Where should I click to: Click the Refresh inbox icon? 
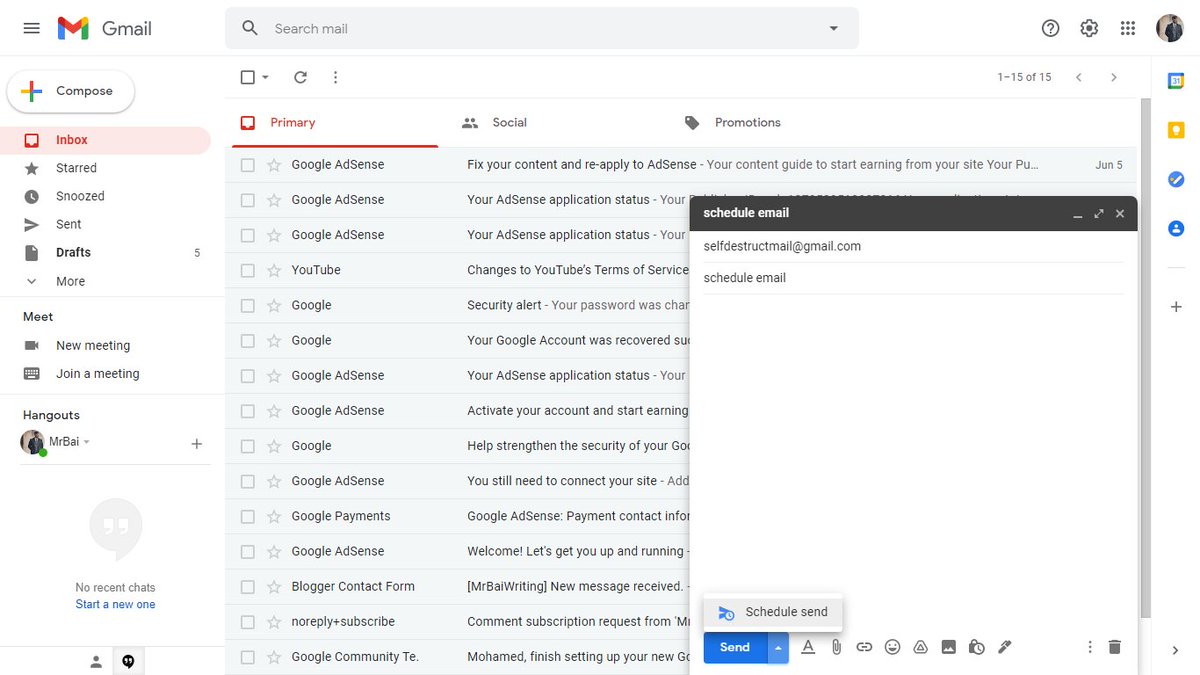pos(300,77)
